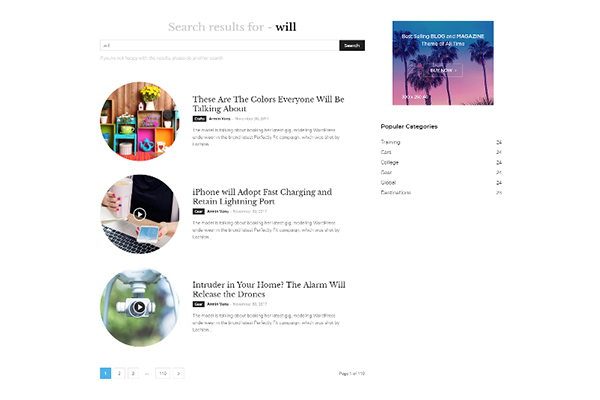Click the Crafts category tag under first article
The width and height of the screenshot is (600, 400).
tap(199, 119)
